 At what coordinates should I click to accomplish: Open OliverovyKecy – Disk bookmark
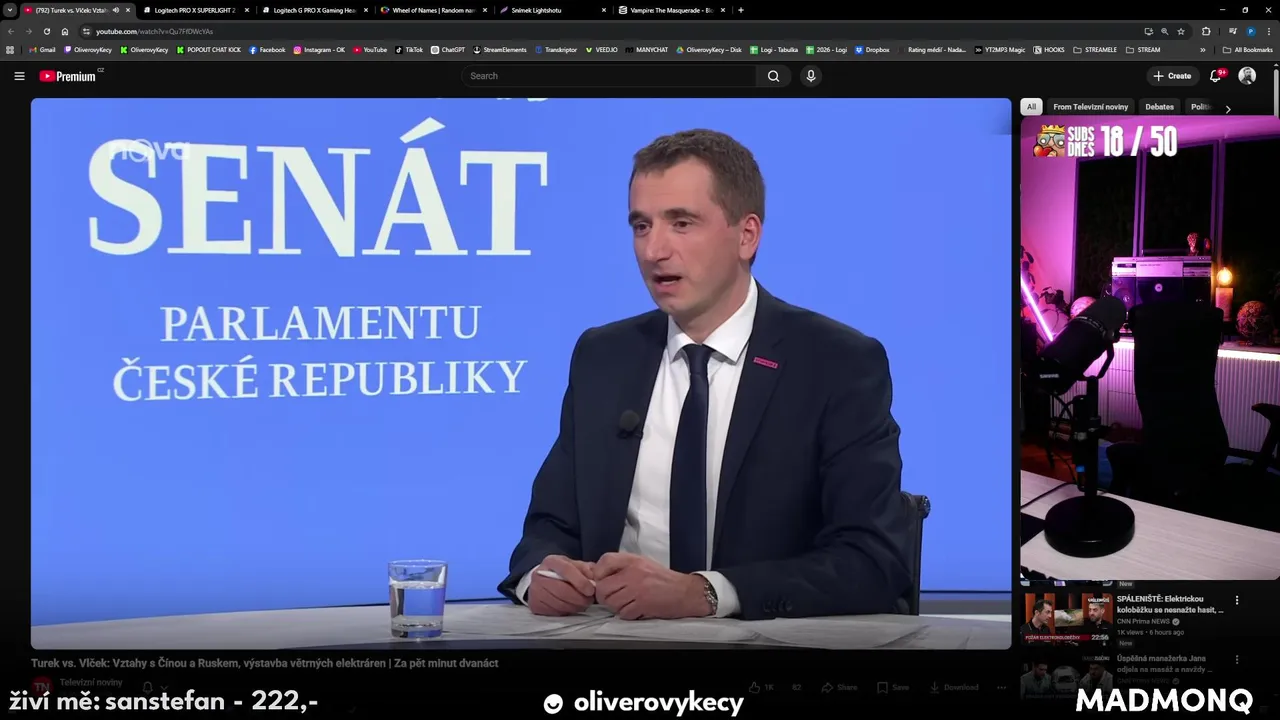[x=709, y=50]
